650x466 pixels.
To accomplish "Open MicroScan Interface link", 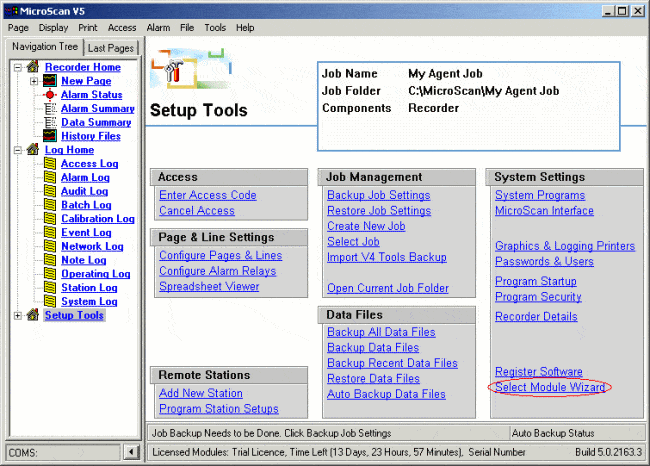I will pos(544,211).
